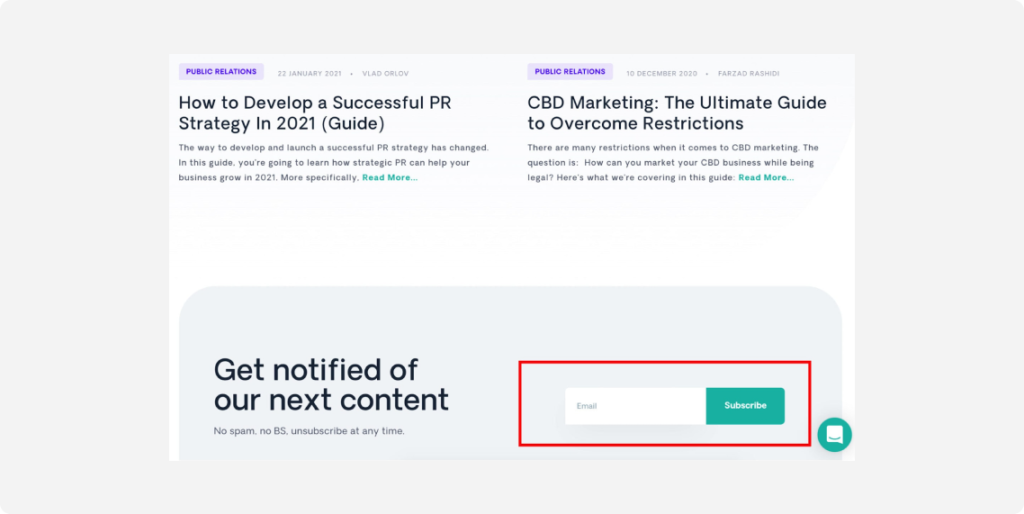Click the "Get notified of our next content" heading
This screenshot has width=1024, height=514.
[x=331, y=385]
